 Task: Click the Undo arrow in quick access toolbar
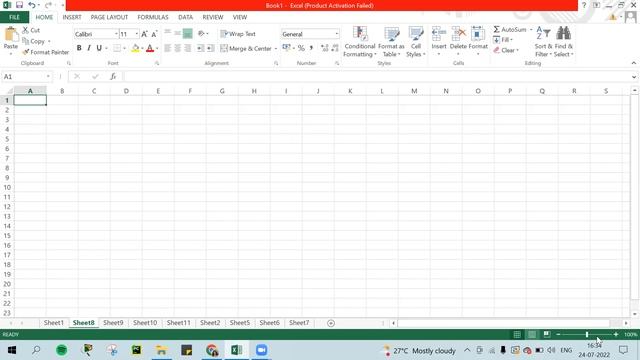pyautogui.click(x=31, y=5)
